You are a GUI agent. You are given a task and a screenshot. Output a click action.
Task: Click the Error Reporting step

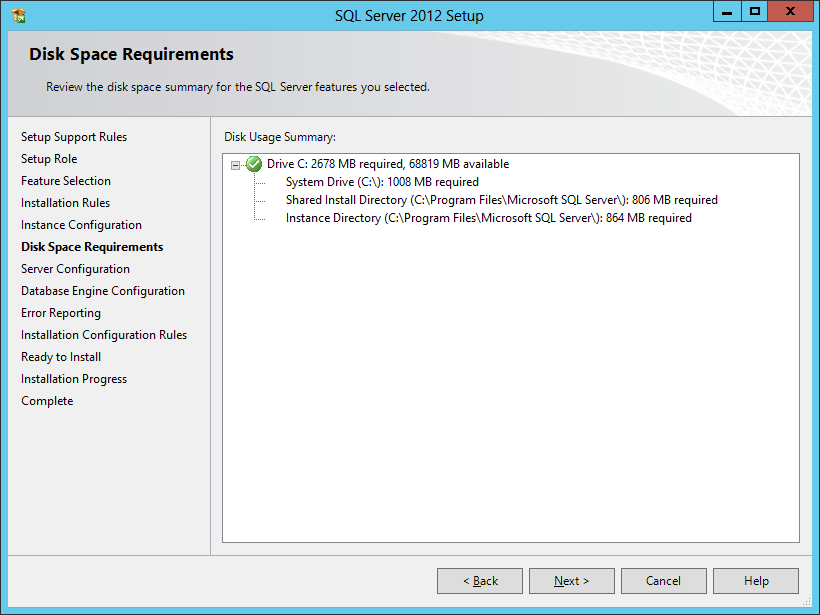pyautogui.click(x=61, y=313)
